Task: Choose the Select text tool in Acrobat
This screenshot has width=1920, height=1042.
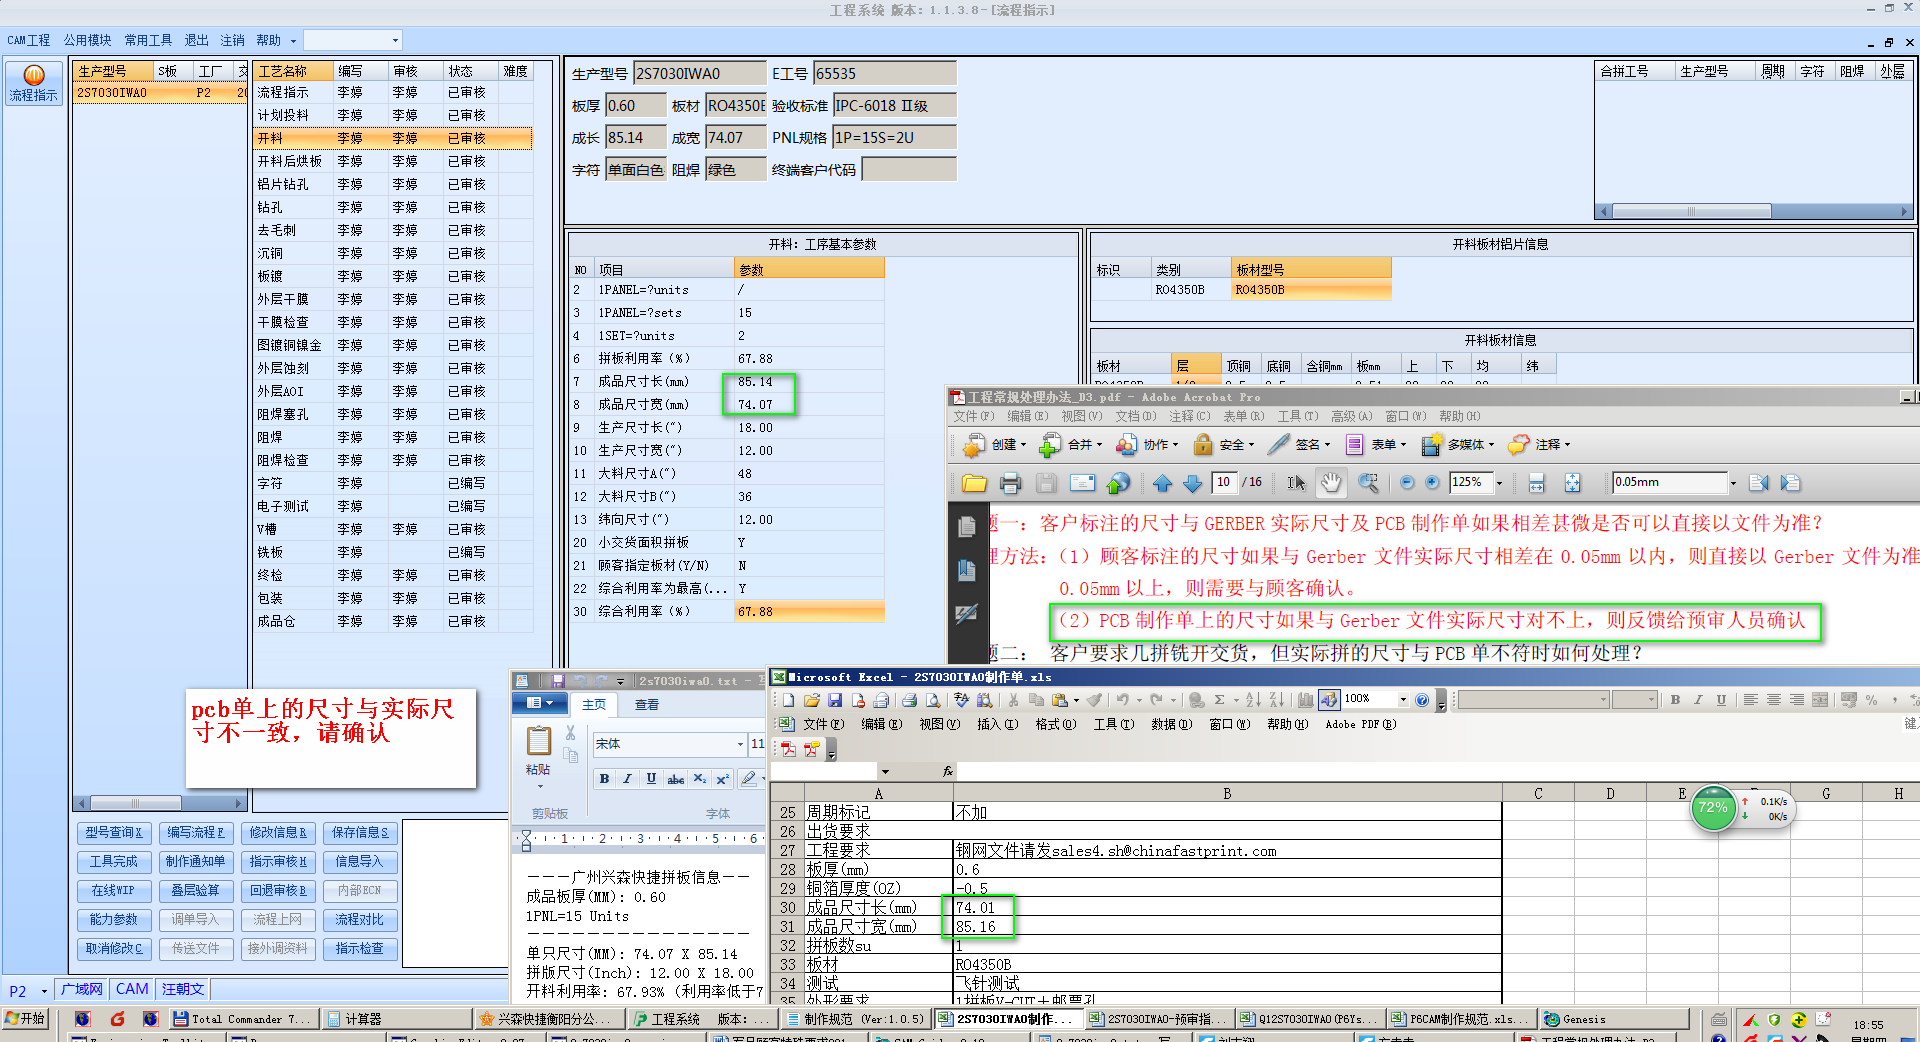Action: tap(1296, 483)
